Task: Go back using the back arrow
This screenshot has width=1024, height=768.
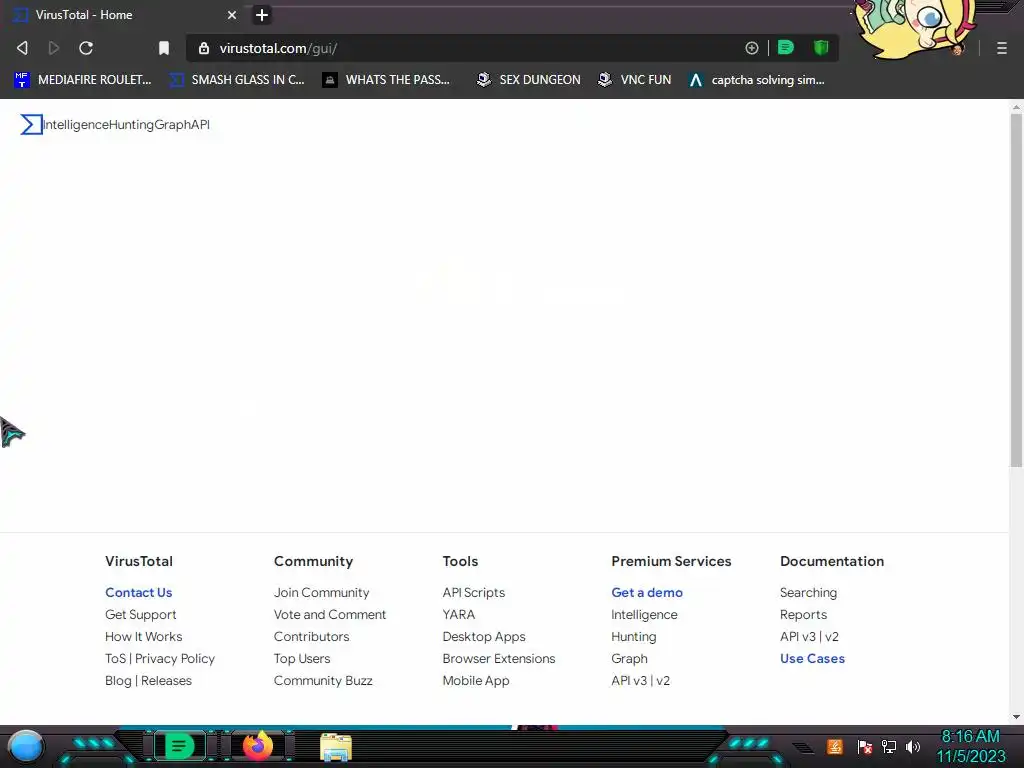Action: (22, 48)
